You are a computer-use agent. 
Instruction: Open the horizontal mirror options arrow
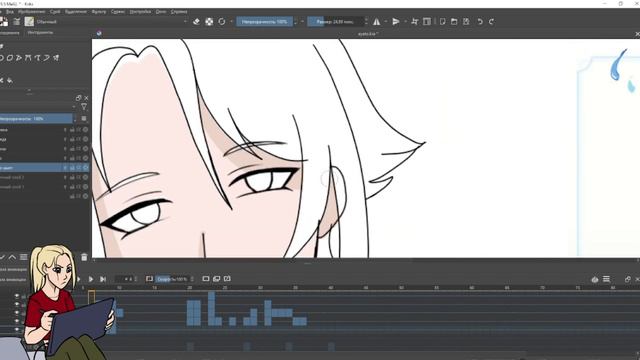(385, 22)
